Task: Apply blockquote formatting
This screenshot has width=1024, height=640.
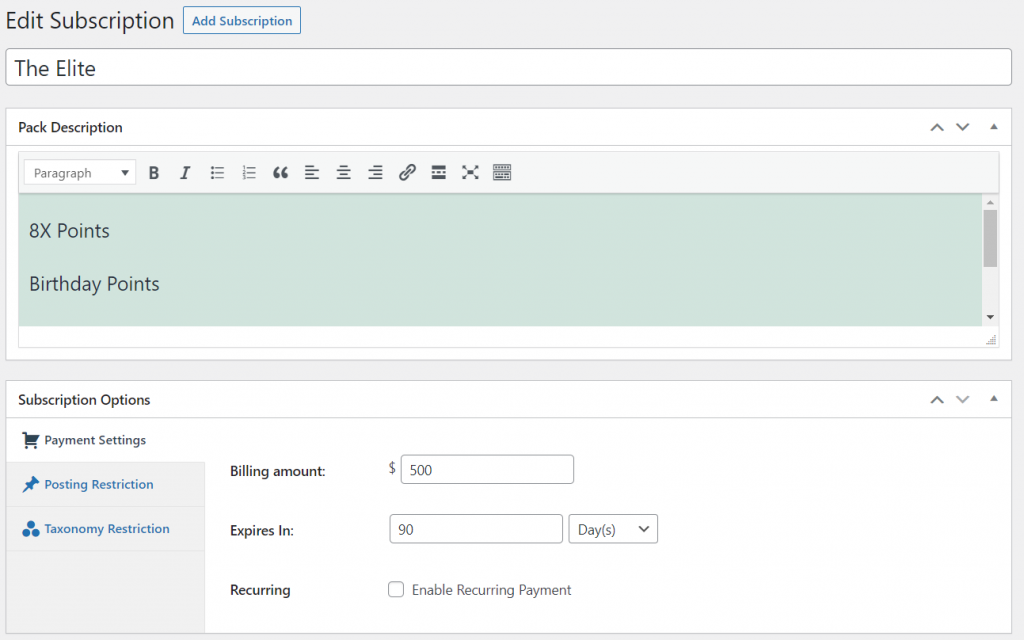Action: pyautogui.click(x=280, y=173)
